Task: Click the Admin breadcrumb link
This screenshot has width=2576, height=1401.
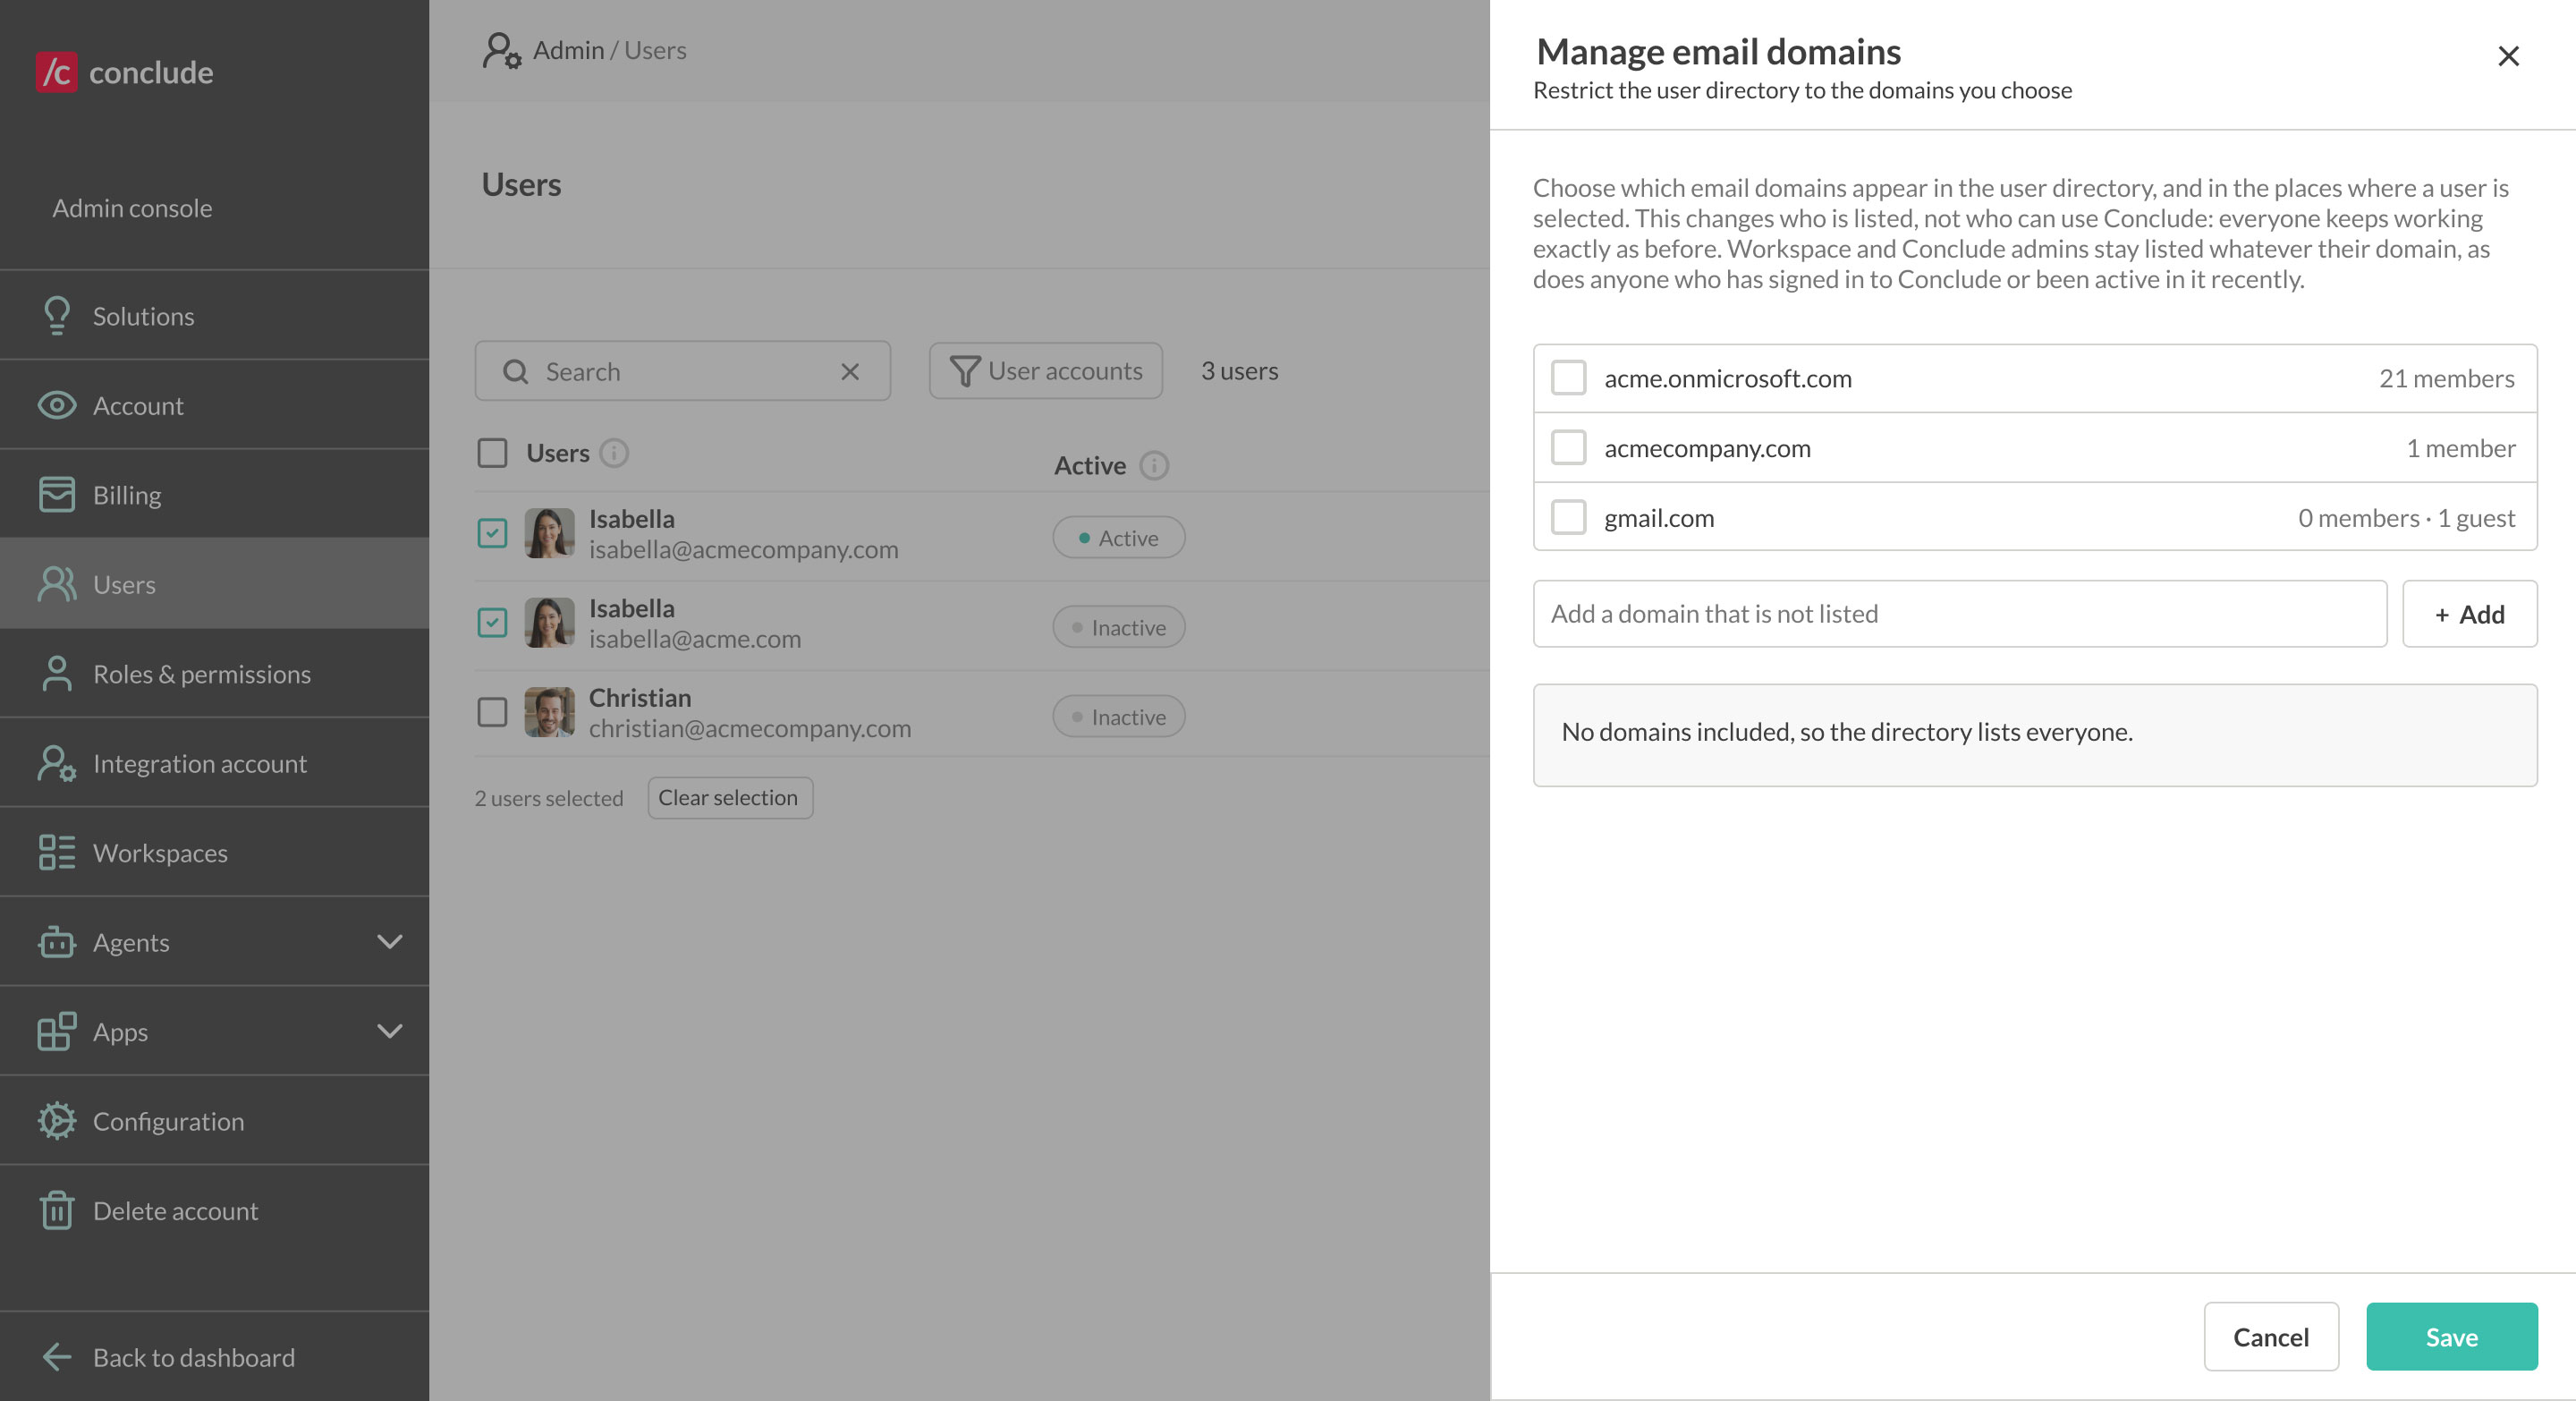Action: [568, 50]
